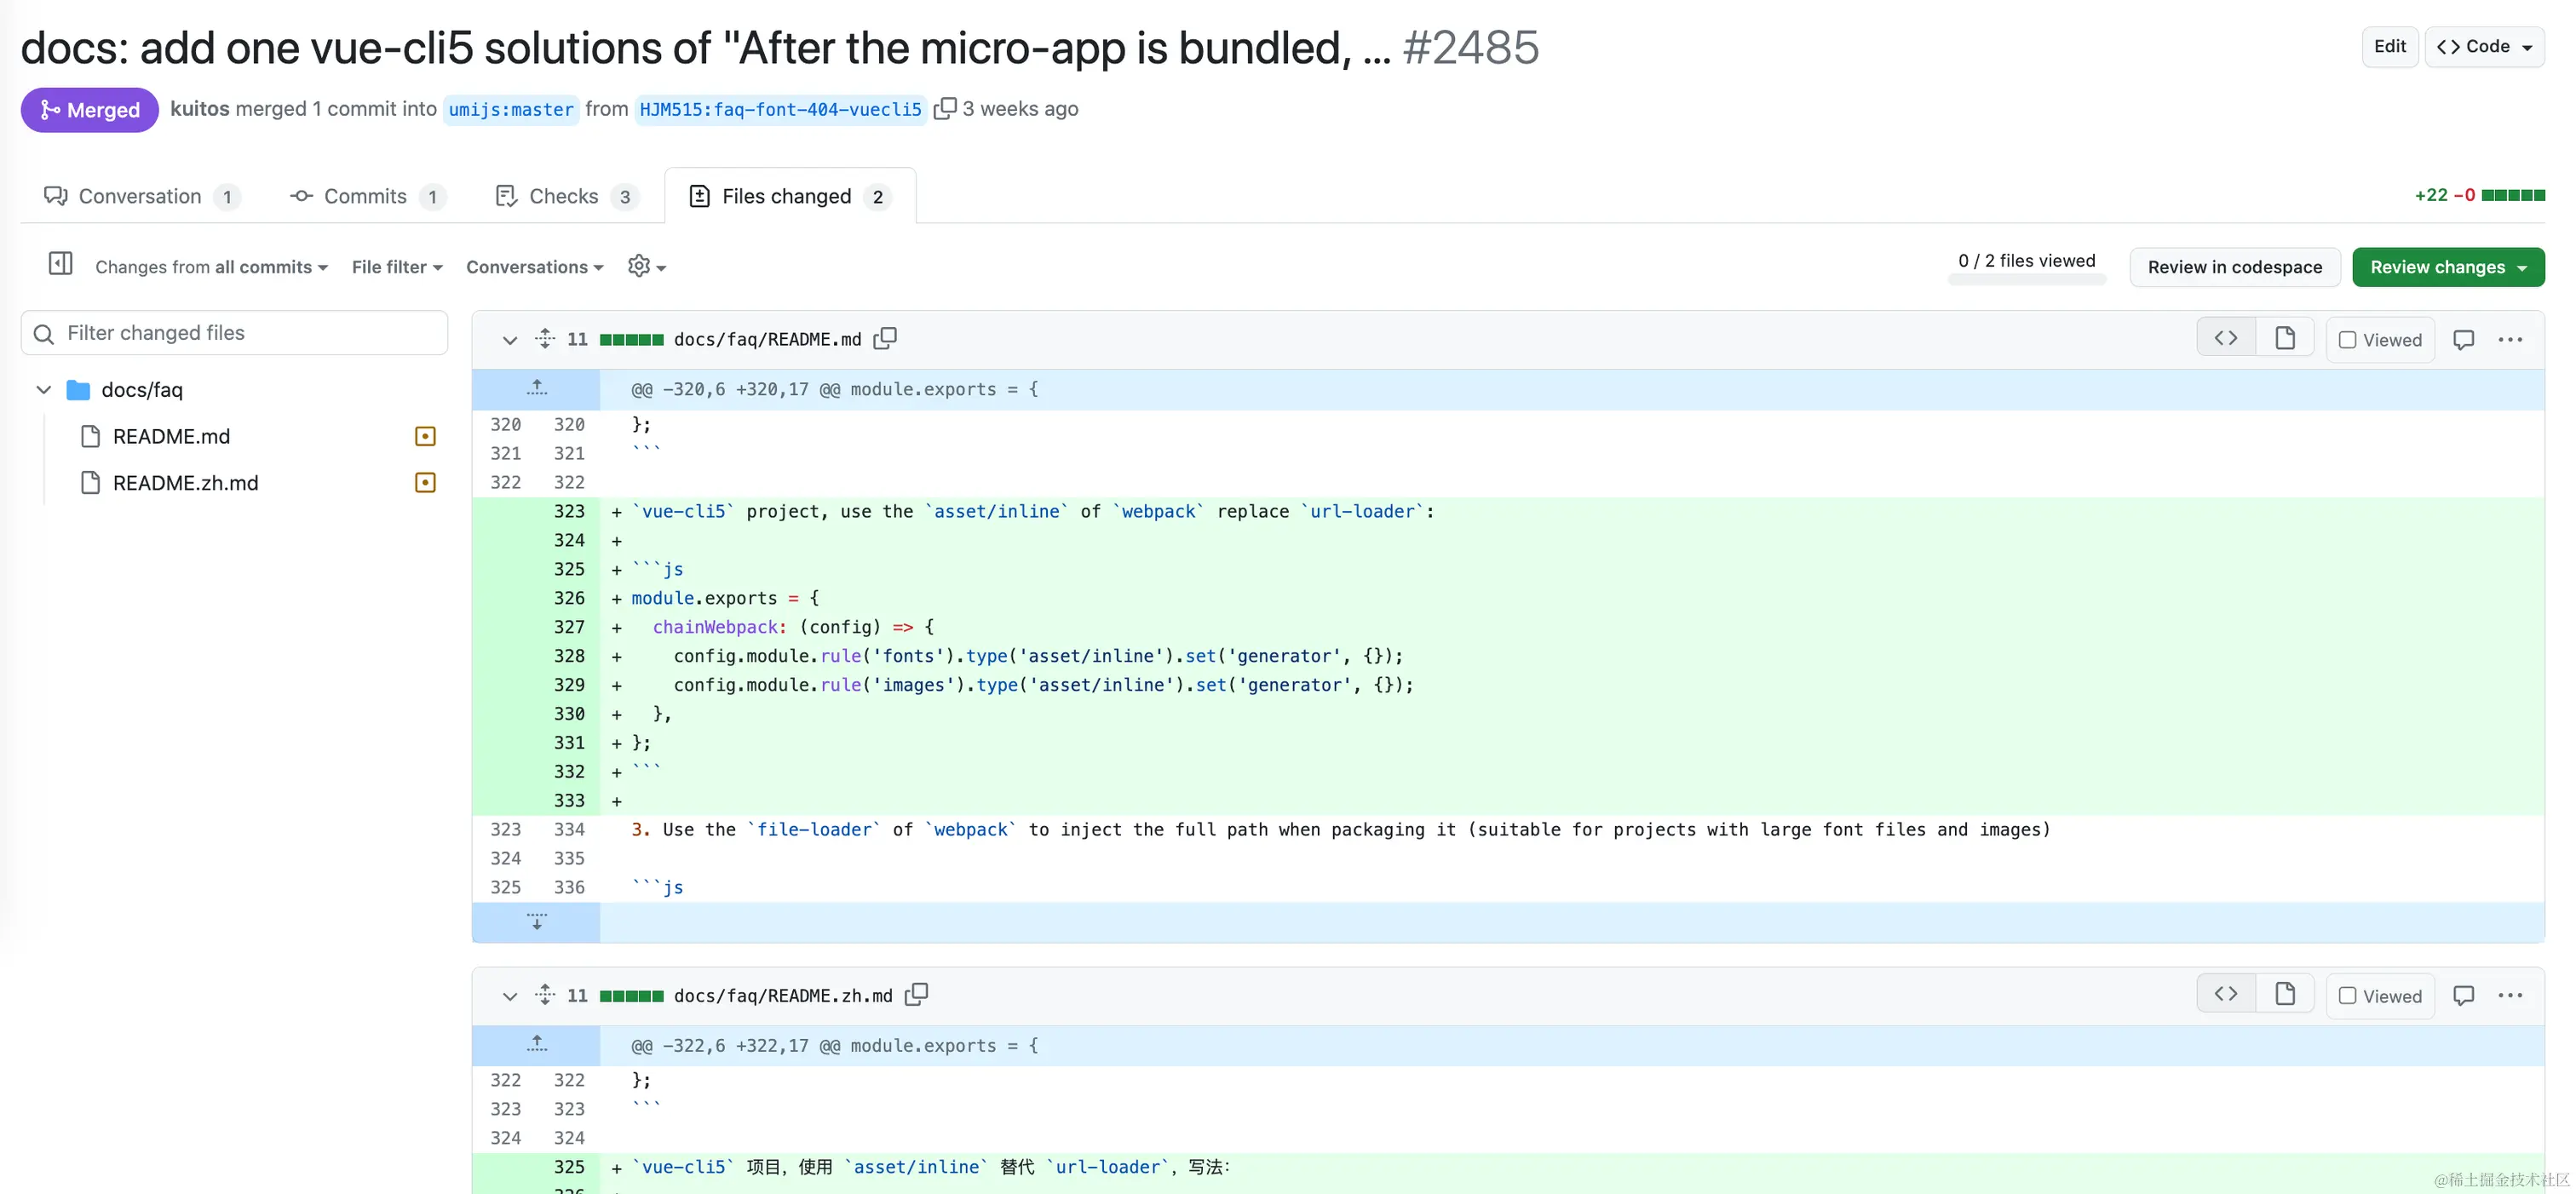Open the File filter dropdown
The image size is (2576, 1194).
(x=397, y=267)
